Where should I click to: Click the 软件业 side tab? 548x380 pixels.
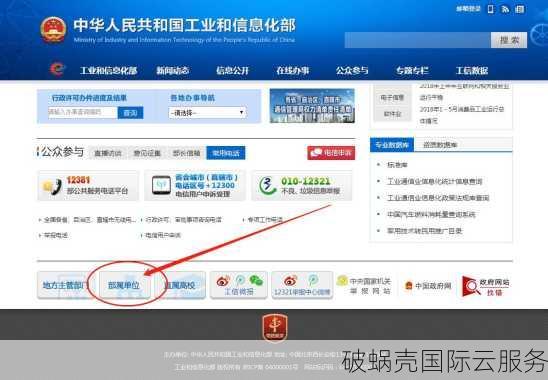click(x=392, y=114)
